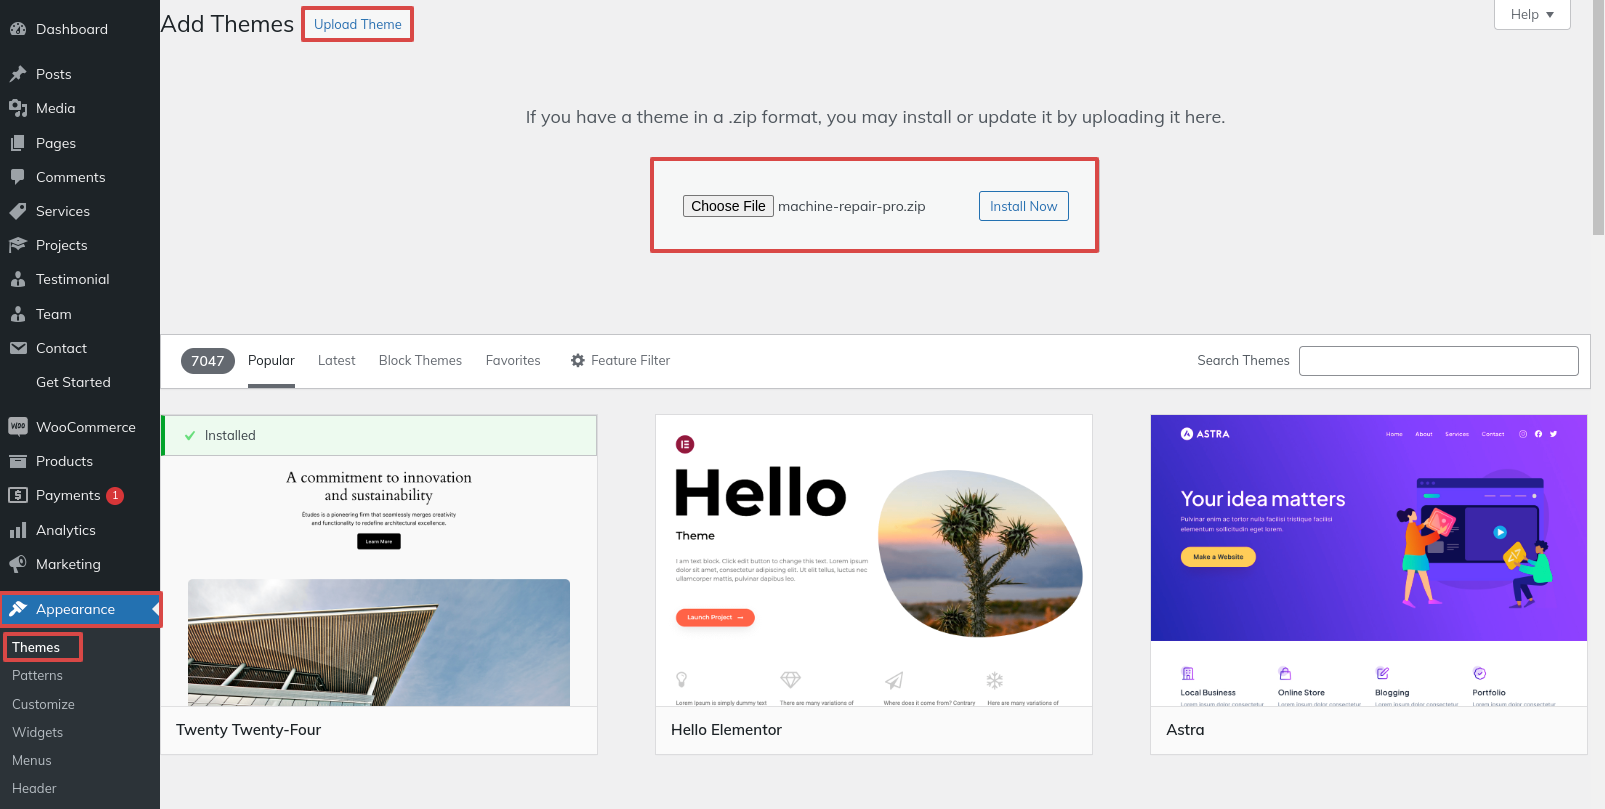Click the Media library icon

pyautogui.click(x=18, y=108)
